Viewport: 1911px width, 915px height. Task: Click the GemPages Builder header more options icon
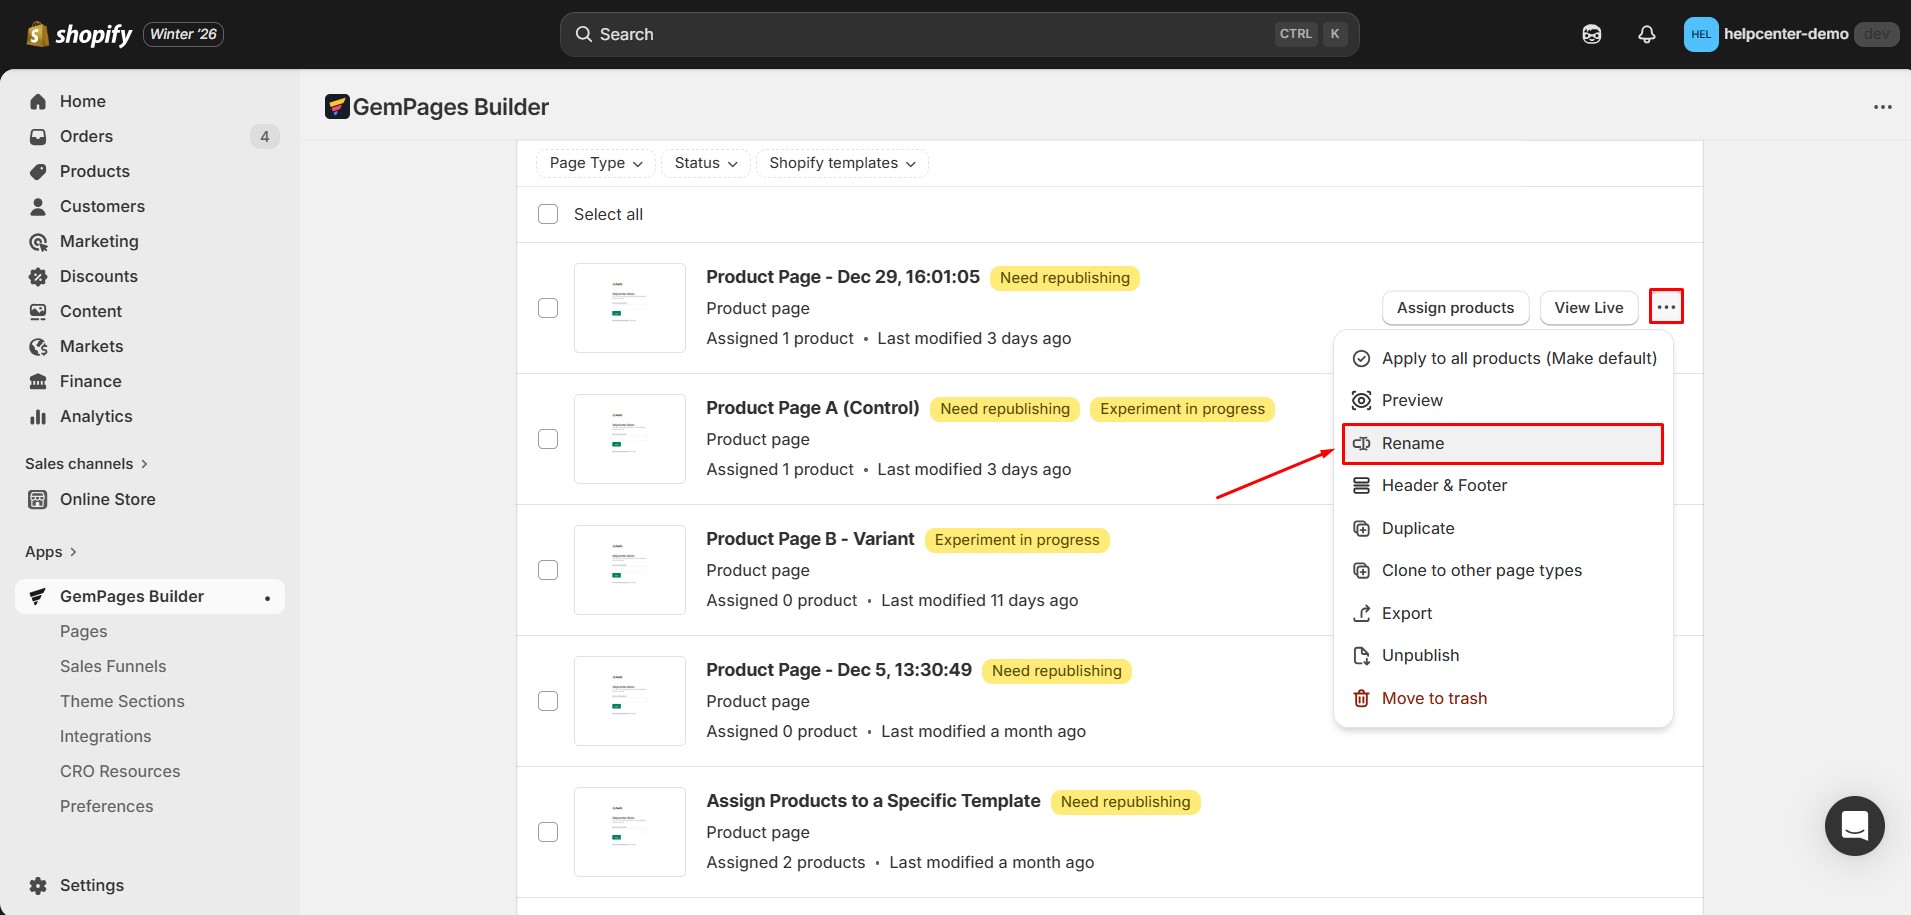pos(1882,107)
